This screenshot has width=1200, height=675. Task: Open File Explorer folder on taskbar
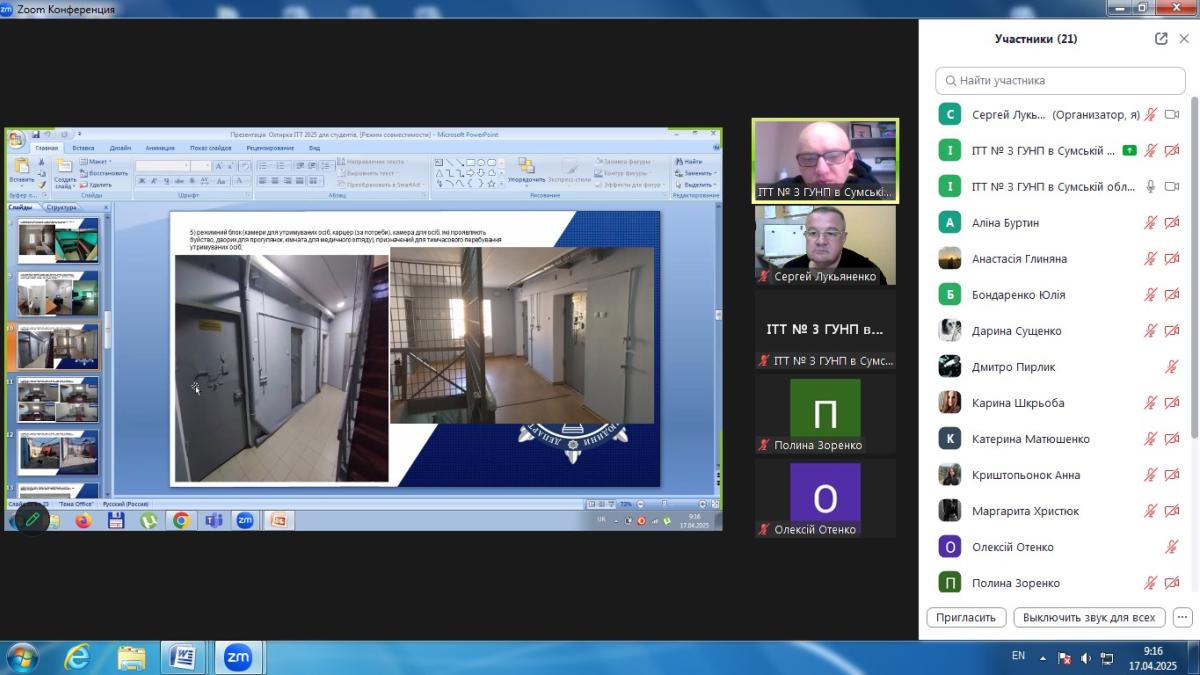pyautogui.click(x=131, y=657)
